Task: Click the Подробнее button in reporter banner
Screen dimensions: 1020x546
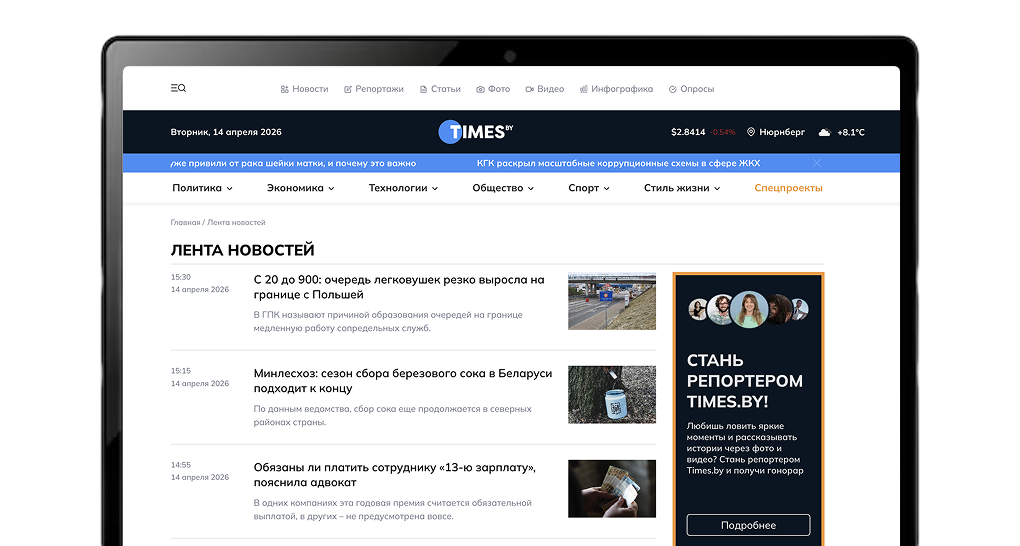Action: [748, 525]
